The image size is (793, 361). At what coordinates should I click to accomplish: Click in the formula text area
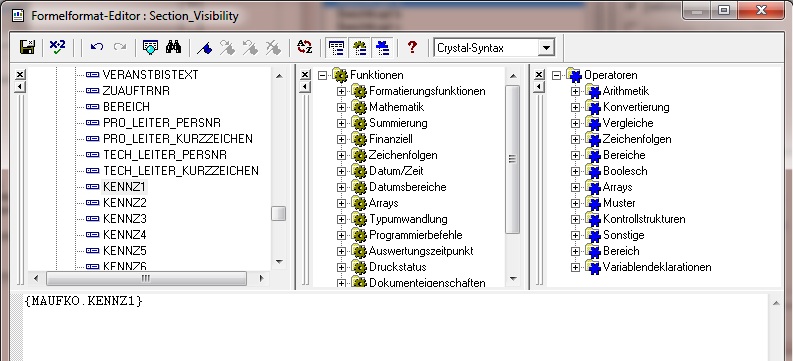point(396,327)
